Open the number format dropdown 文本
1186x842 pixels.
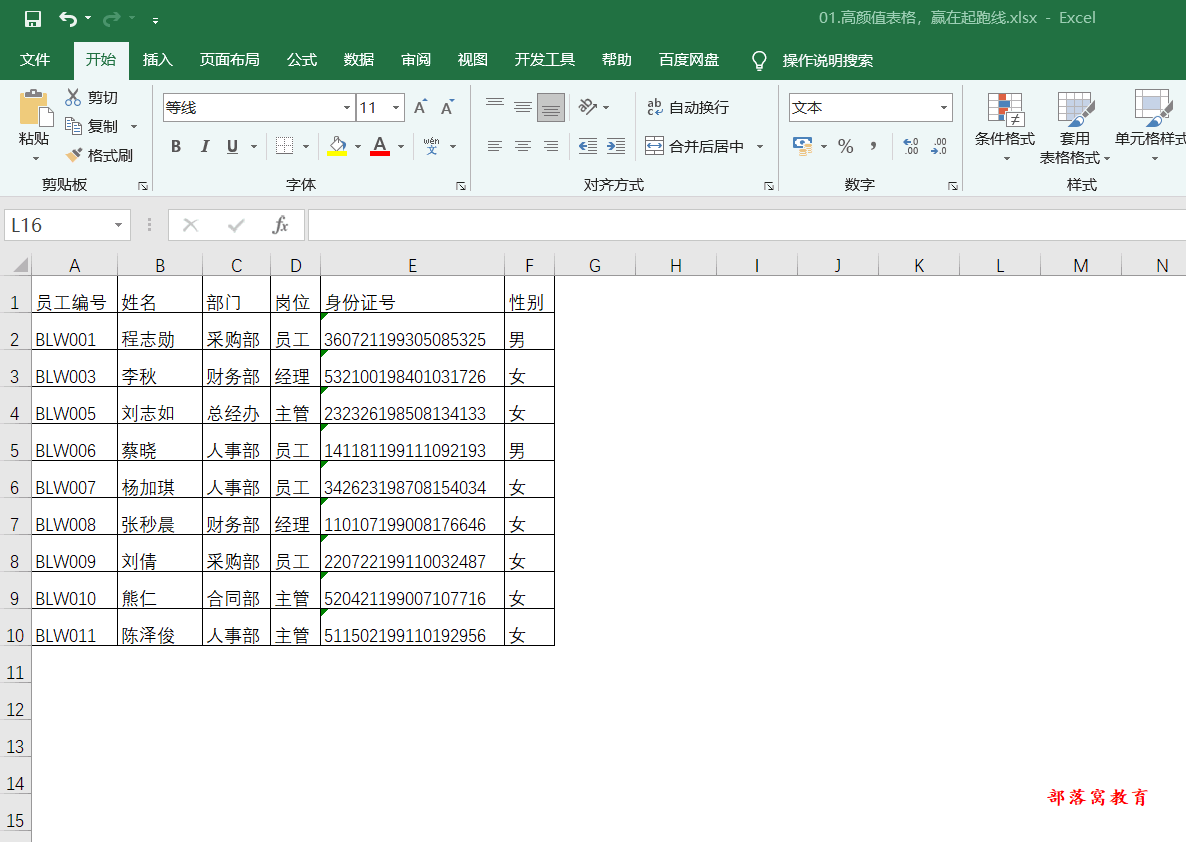(x=944, y=107)
